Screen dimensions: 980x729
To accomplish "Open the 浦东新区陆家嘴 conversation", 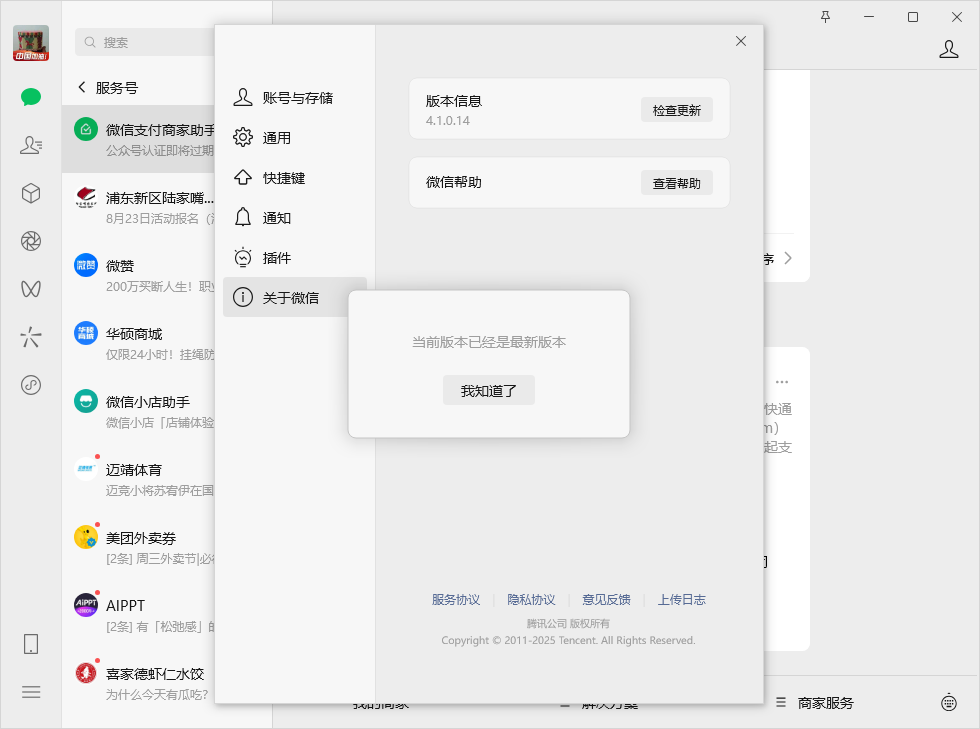I will (x=138, y=208).
